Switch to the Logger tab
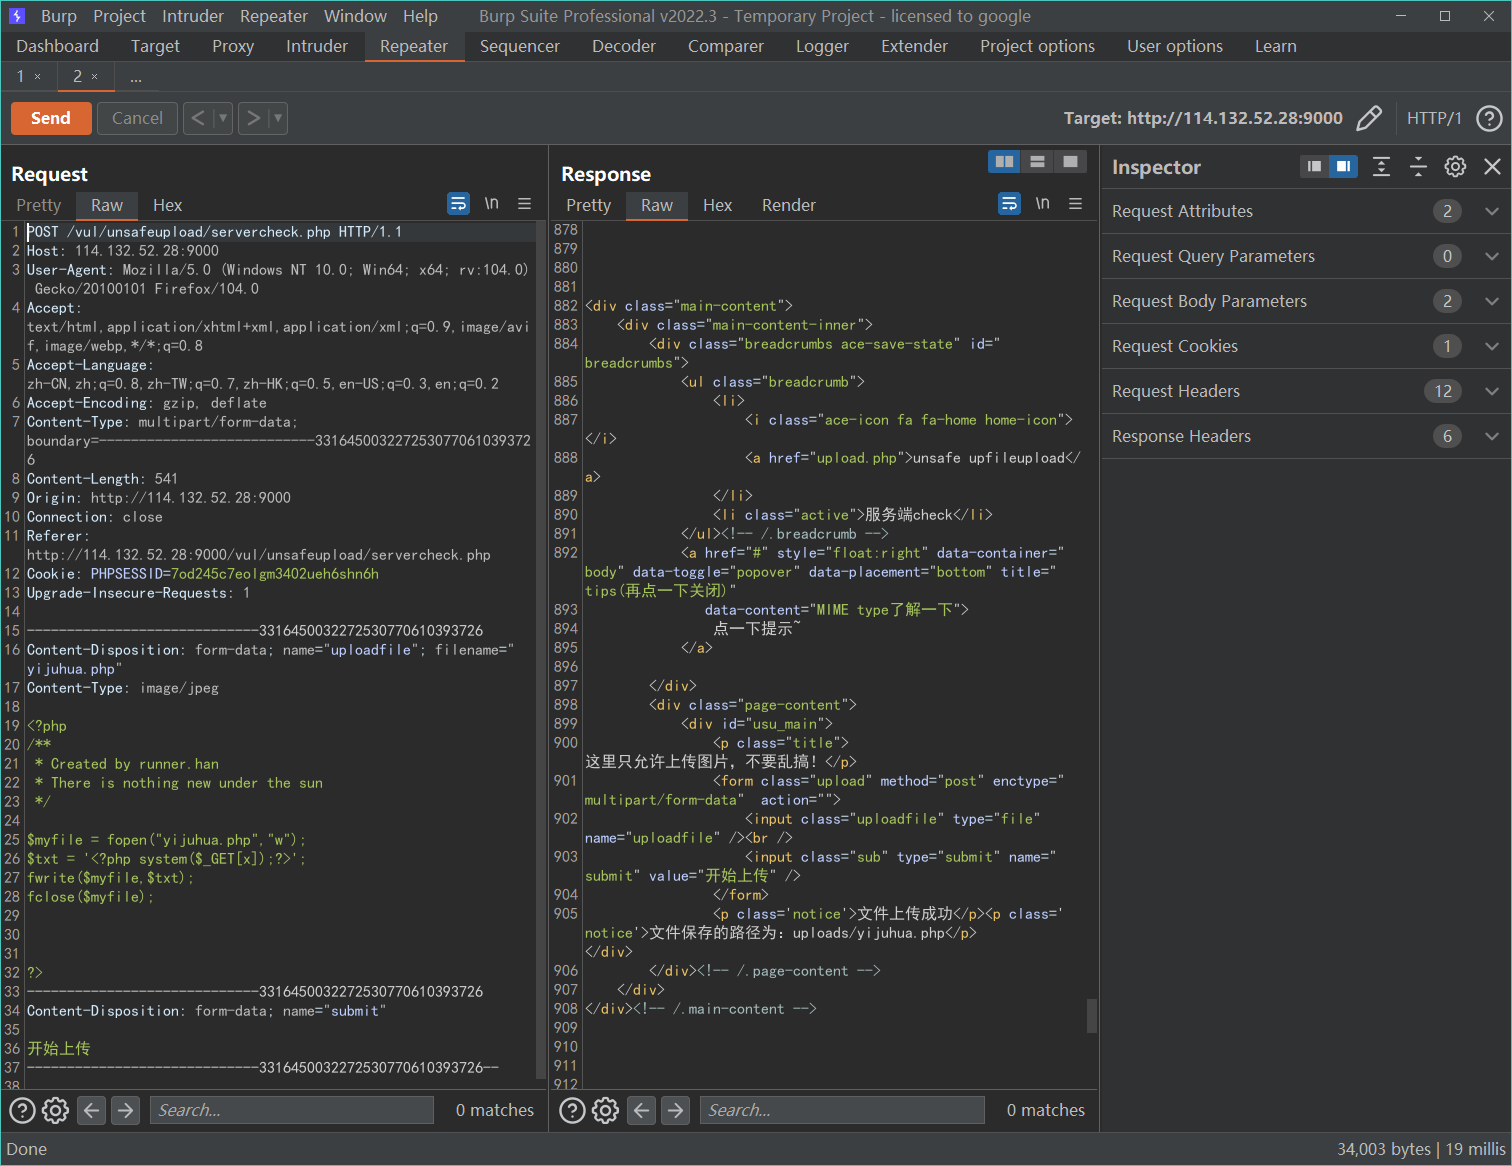The image size is (1512, 1166). 822,46
